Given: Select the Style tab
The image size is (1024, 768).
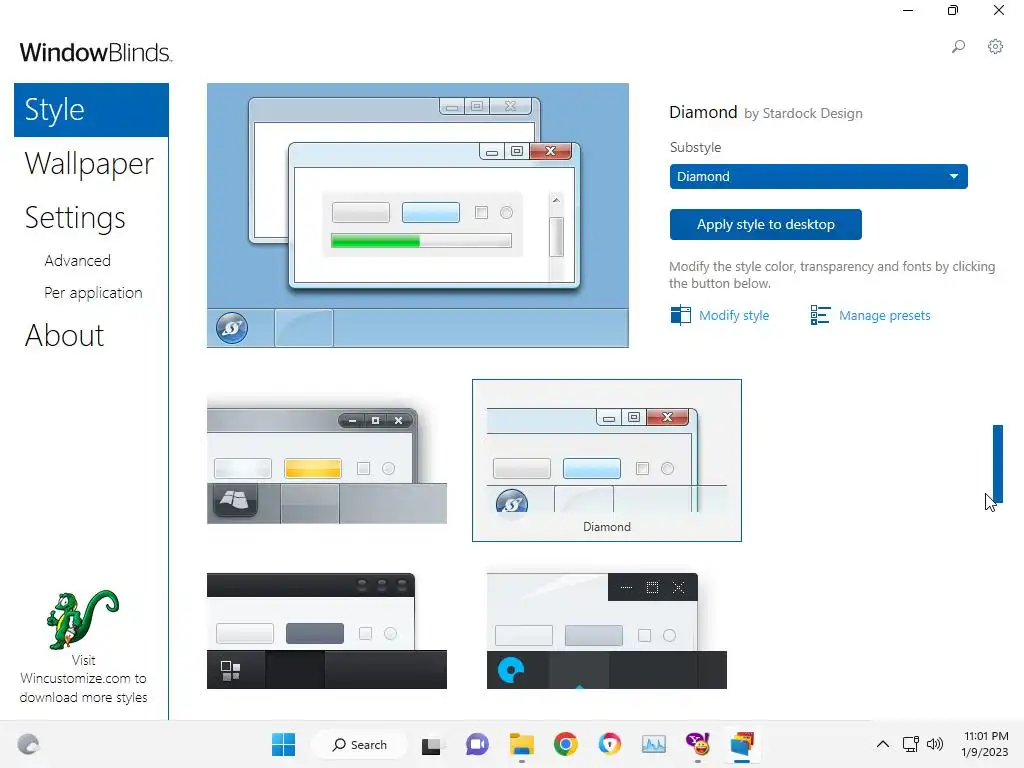Looking at the screenshot, I should point(91,110).
